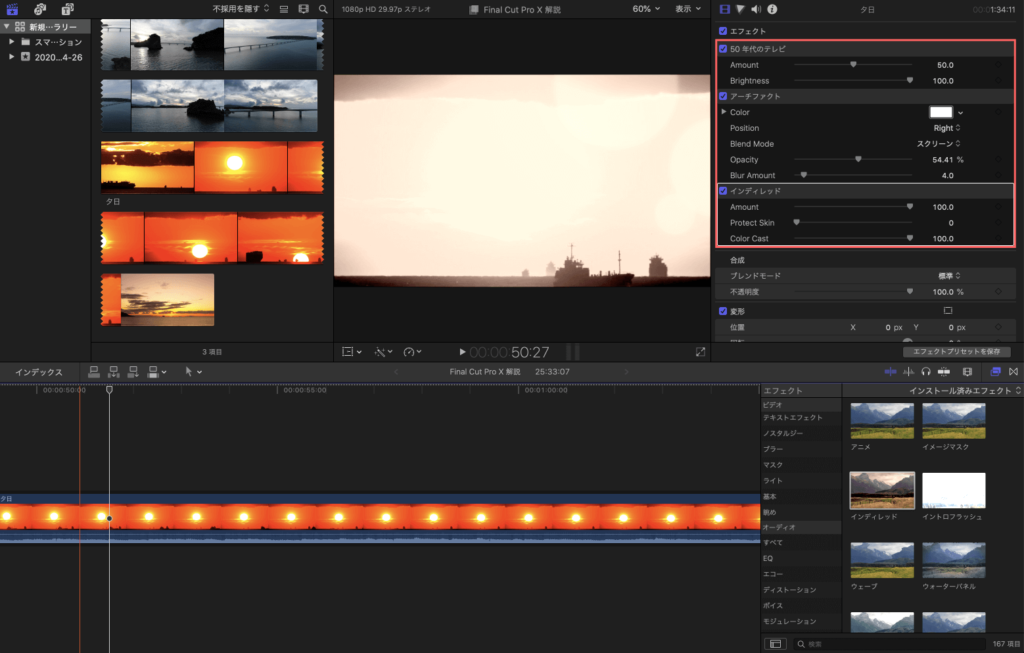Click the effects 検索 search field
Viewport: 1024px width, 653px height.
(x=888, y=644)
